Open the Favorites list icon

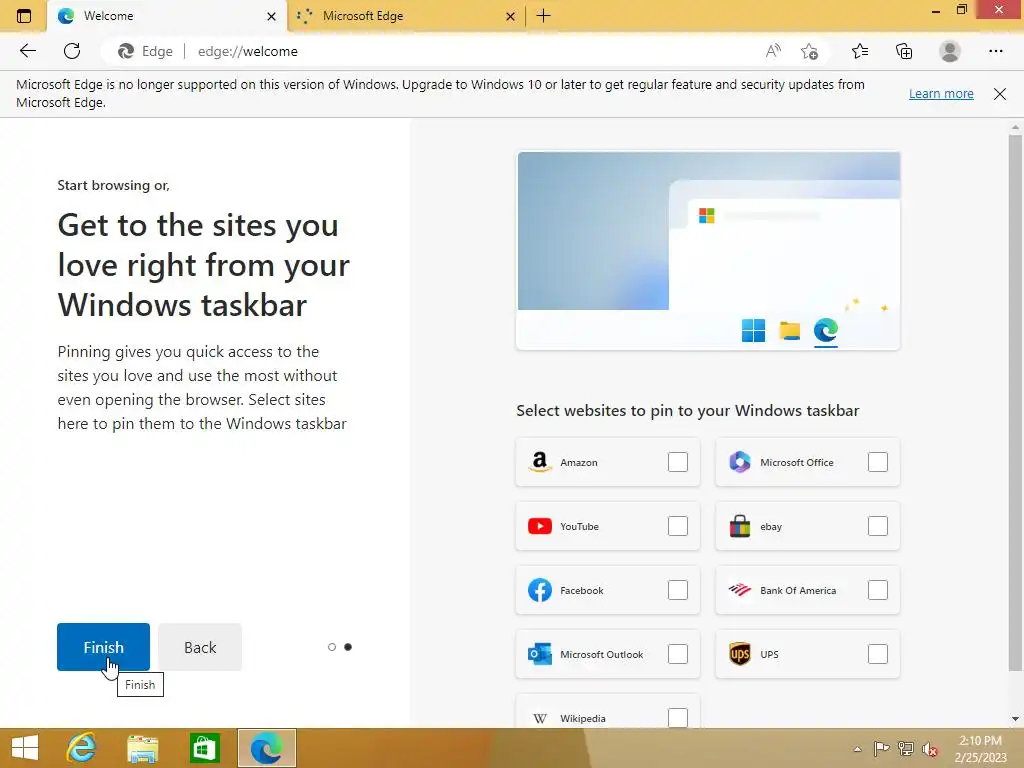click(x=860, y=51)
